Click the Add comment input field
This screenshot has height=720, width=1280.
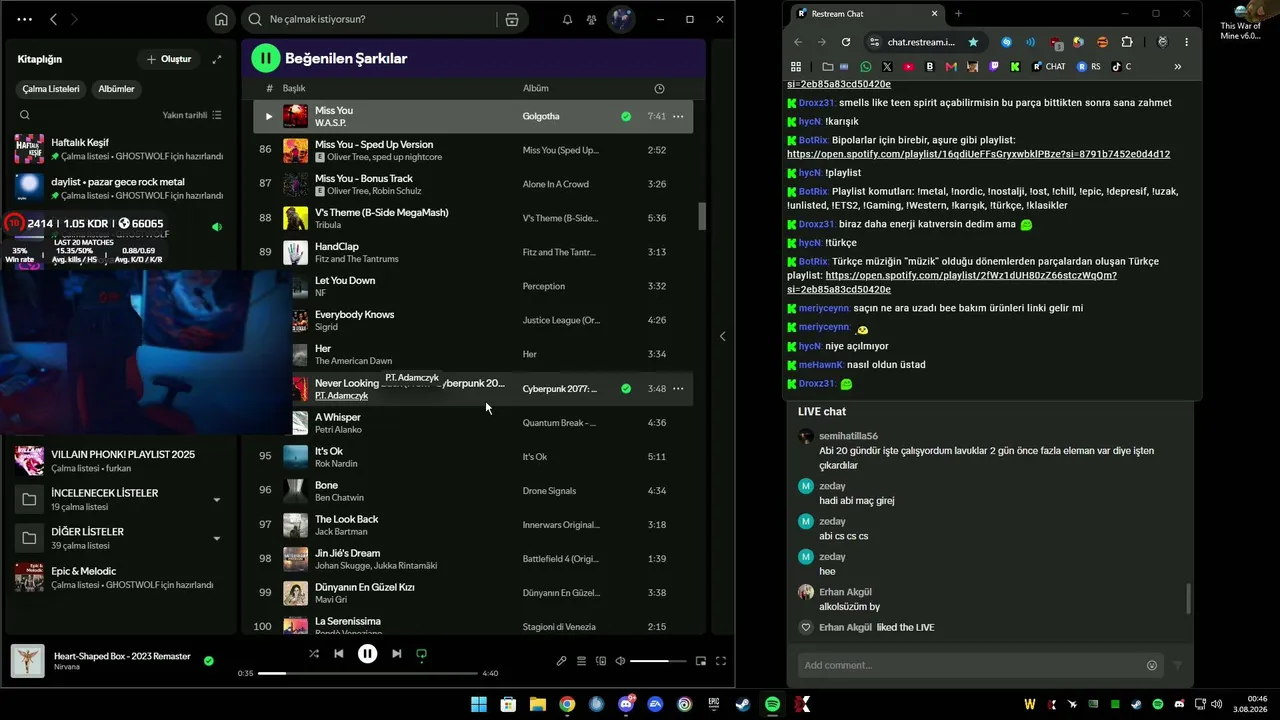(x=970, y=665)
